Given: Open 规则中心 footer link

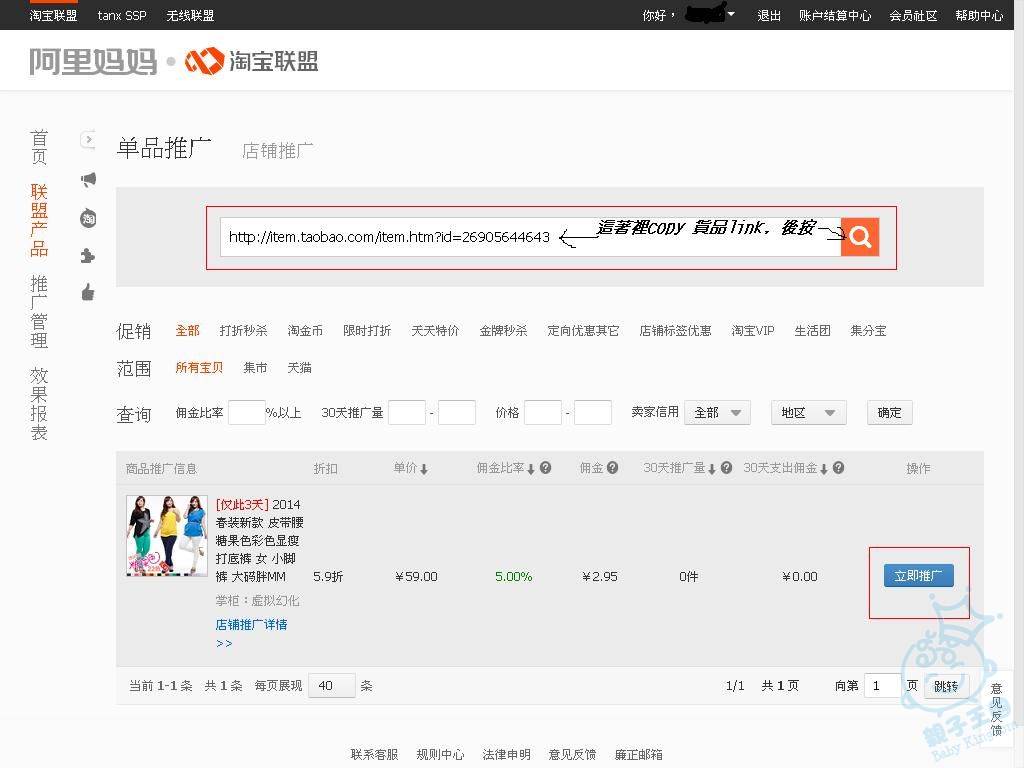Looking at the screenshot, I should pos(440,754).
